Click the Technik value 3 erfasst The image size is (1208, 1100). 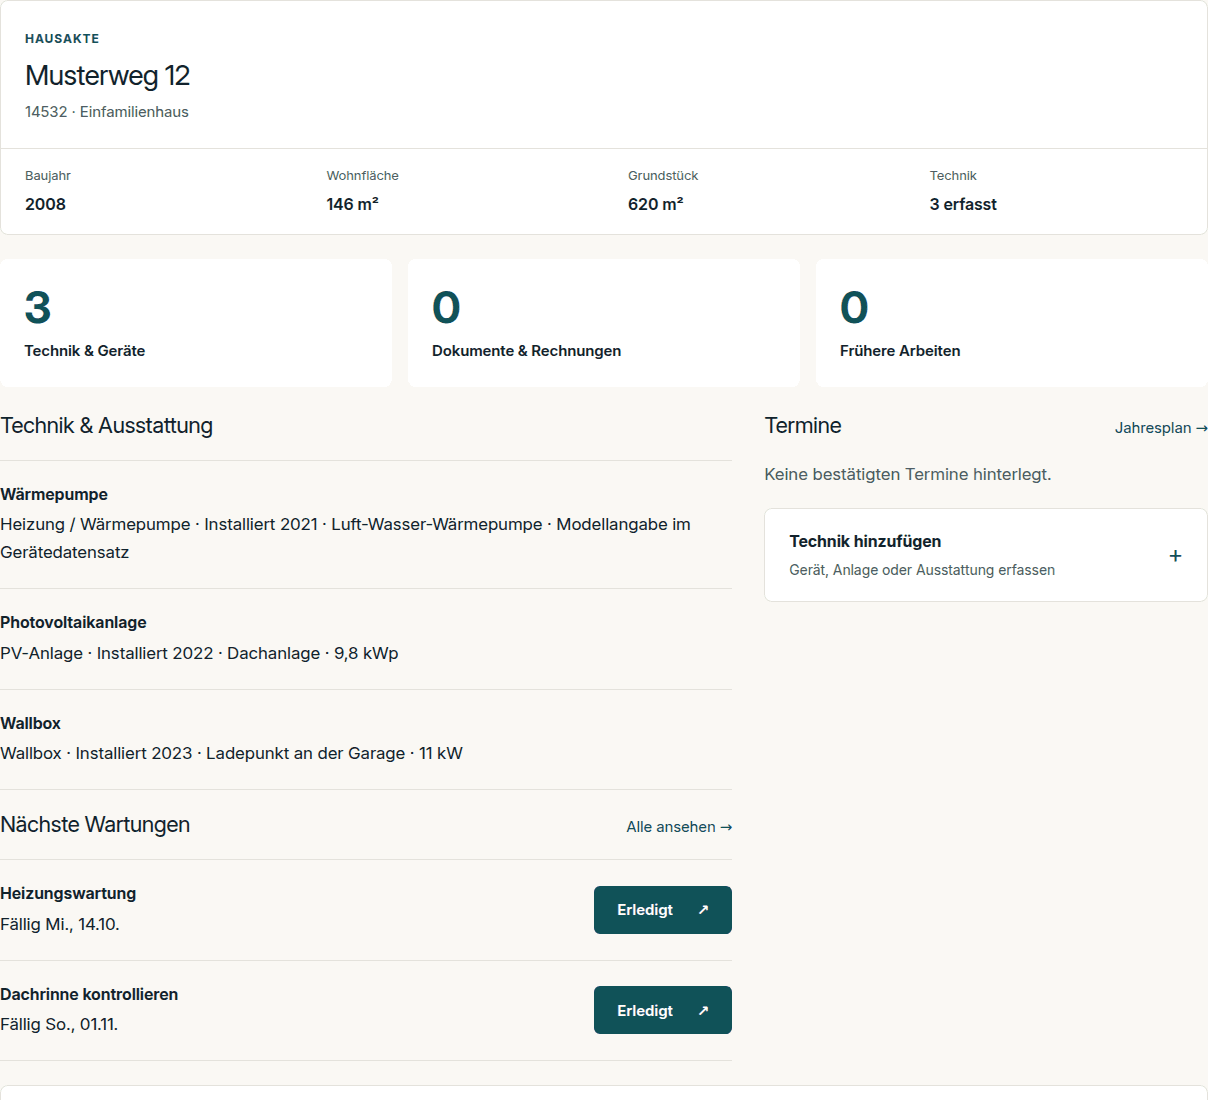tap(963, 204)
